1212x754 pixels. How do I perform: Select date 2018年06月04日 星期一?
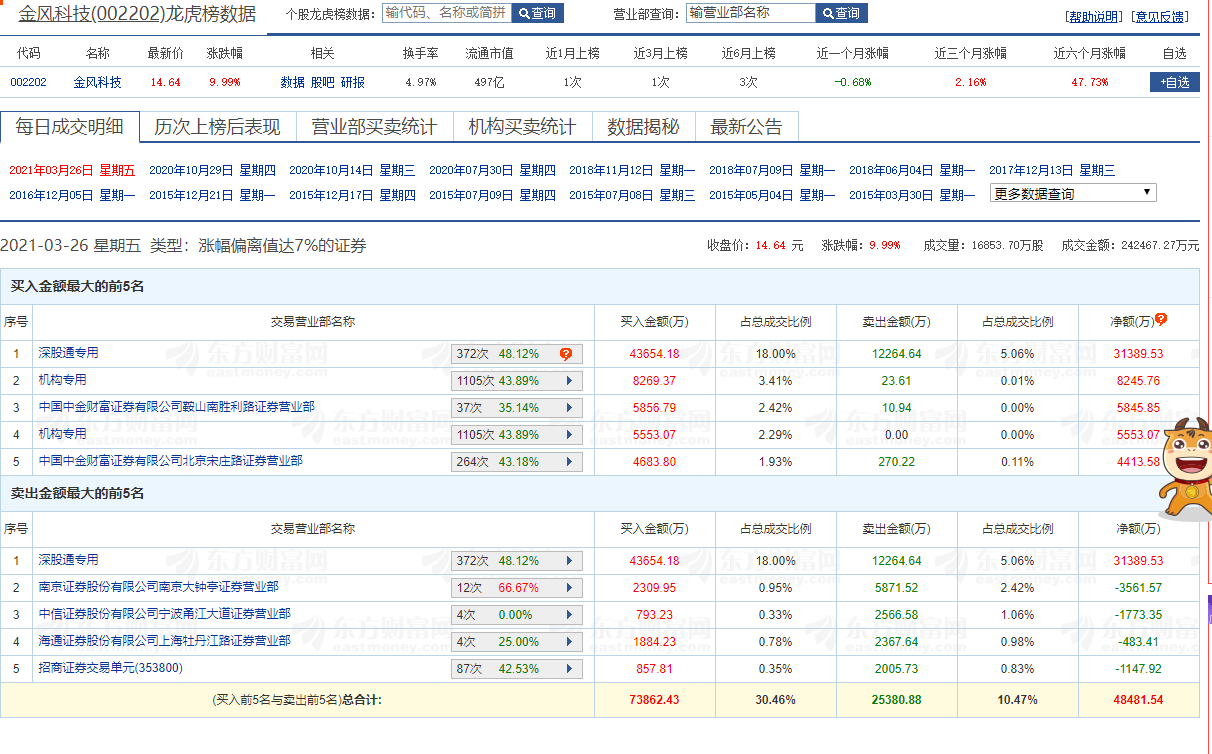point(912,170)
